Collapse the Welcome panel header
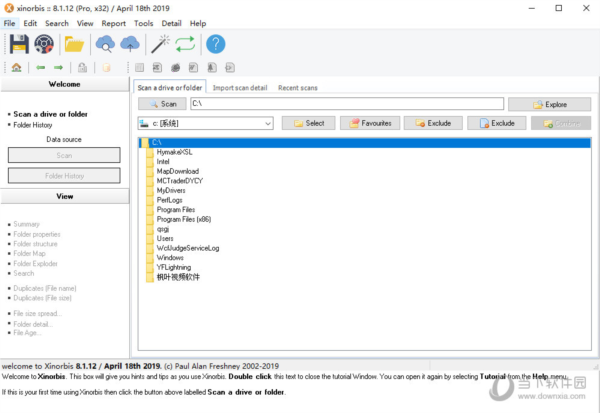The width and height of the screenshot is (600, 413). click(x=65, y=84)
